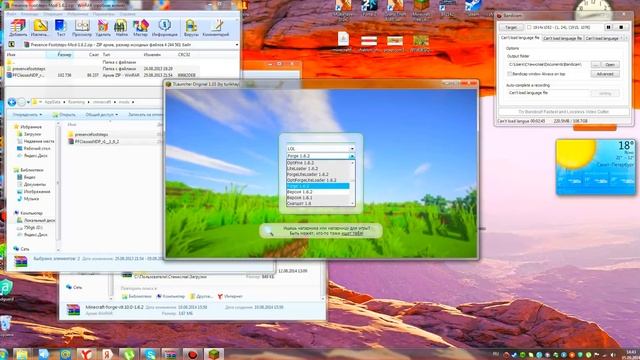
Task: Open the Yandex browser taskbar icon
Action: pos(86,354)
